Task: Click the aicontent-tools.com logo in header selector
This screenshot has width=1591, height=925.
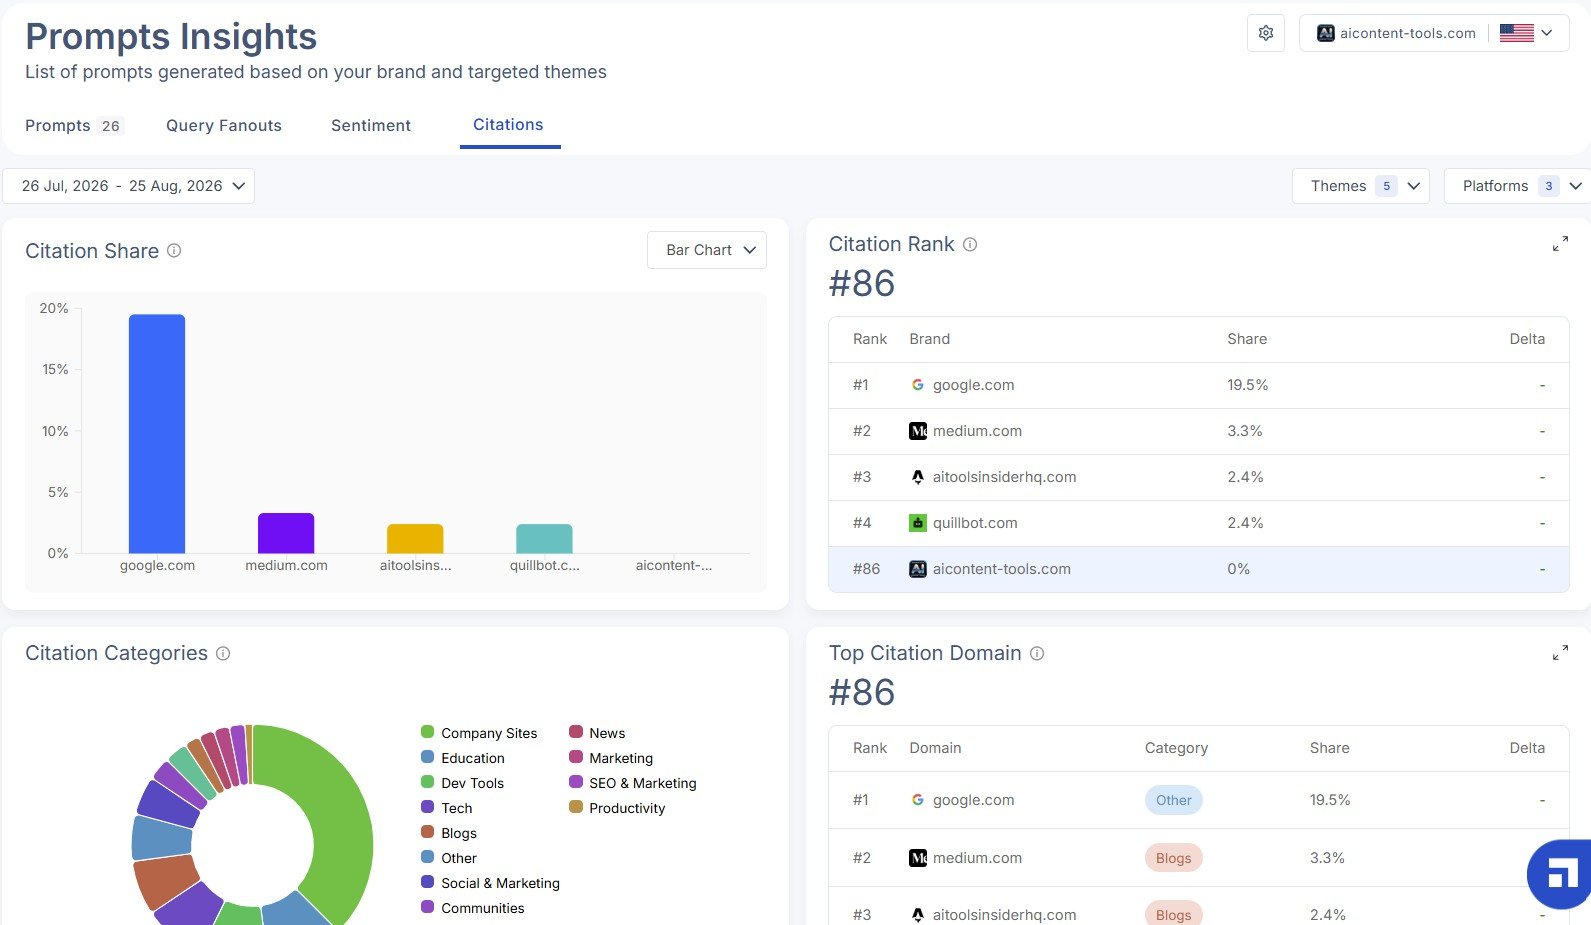Action: click(x=1326, y=33)
